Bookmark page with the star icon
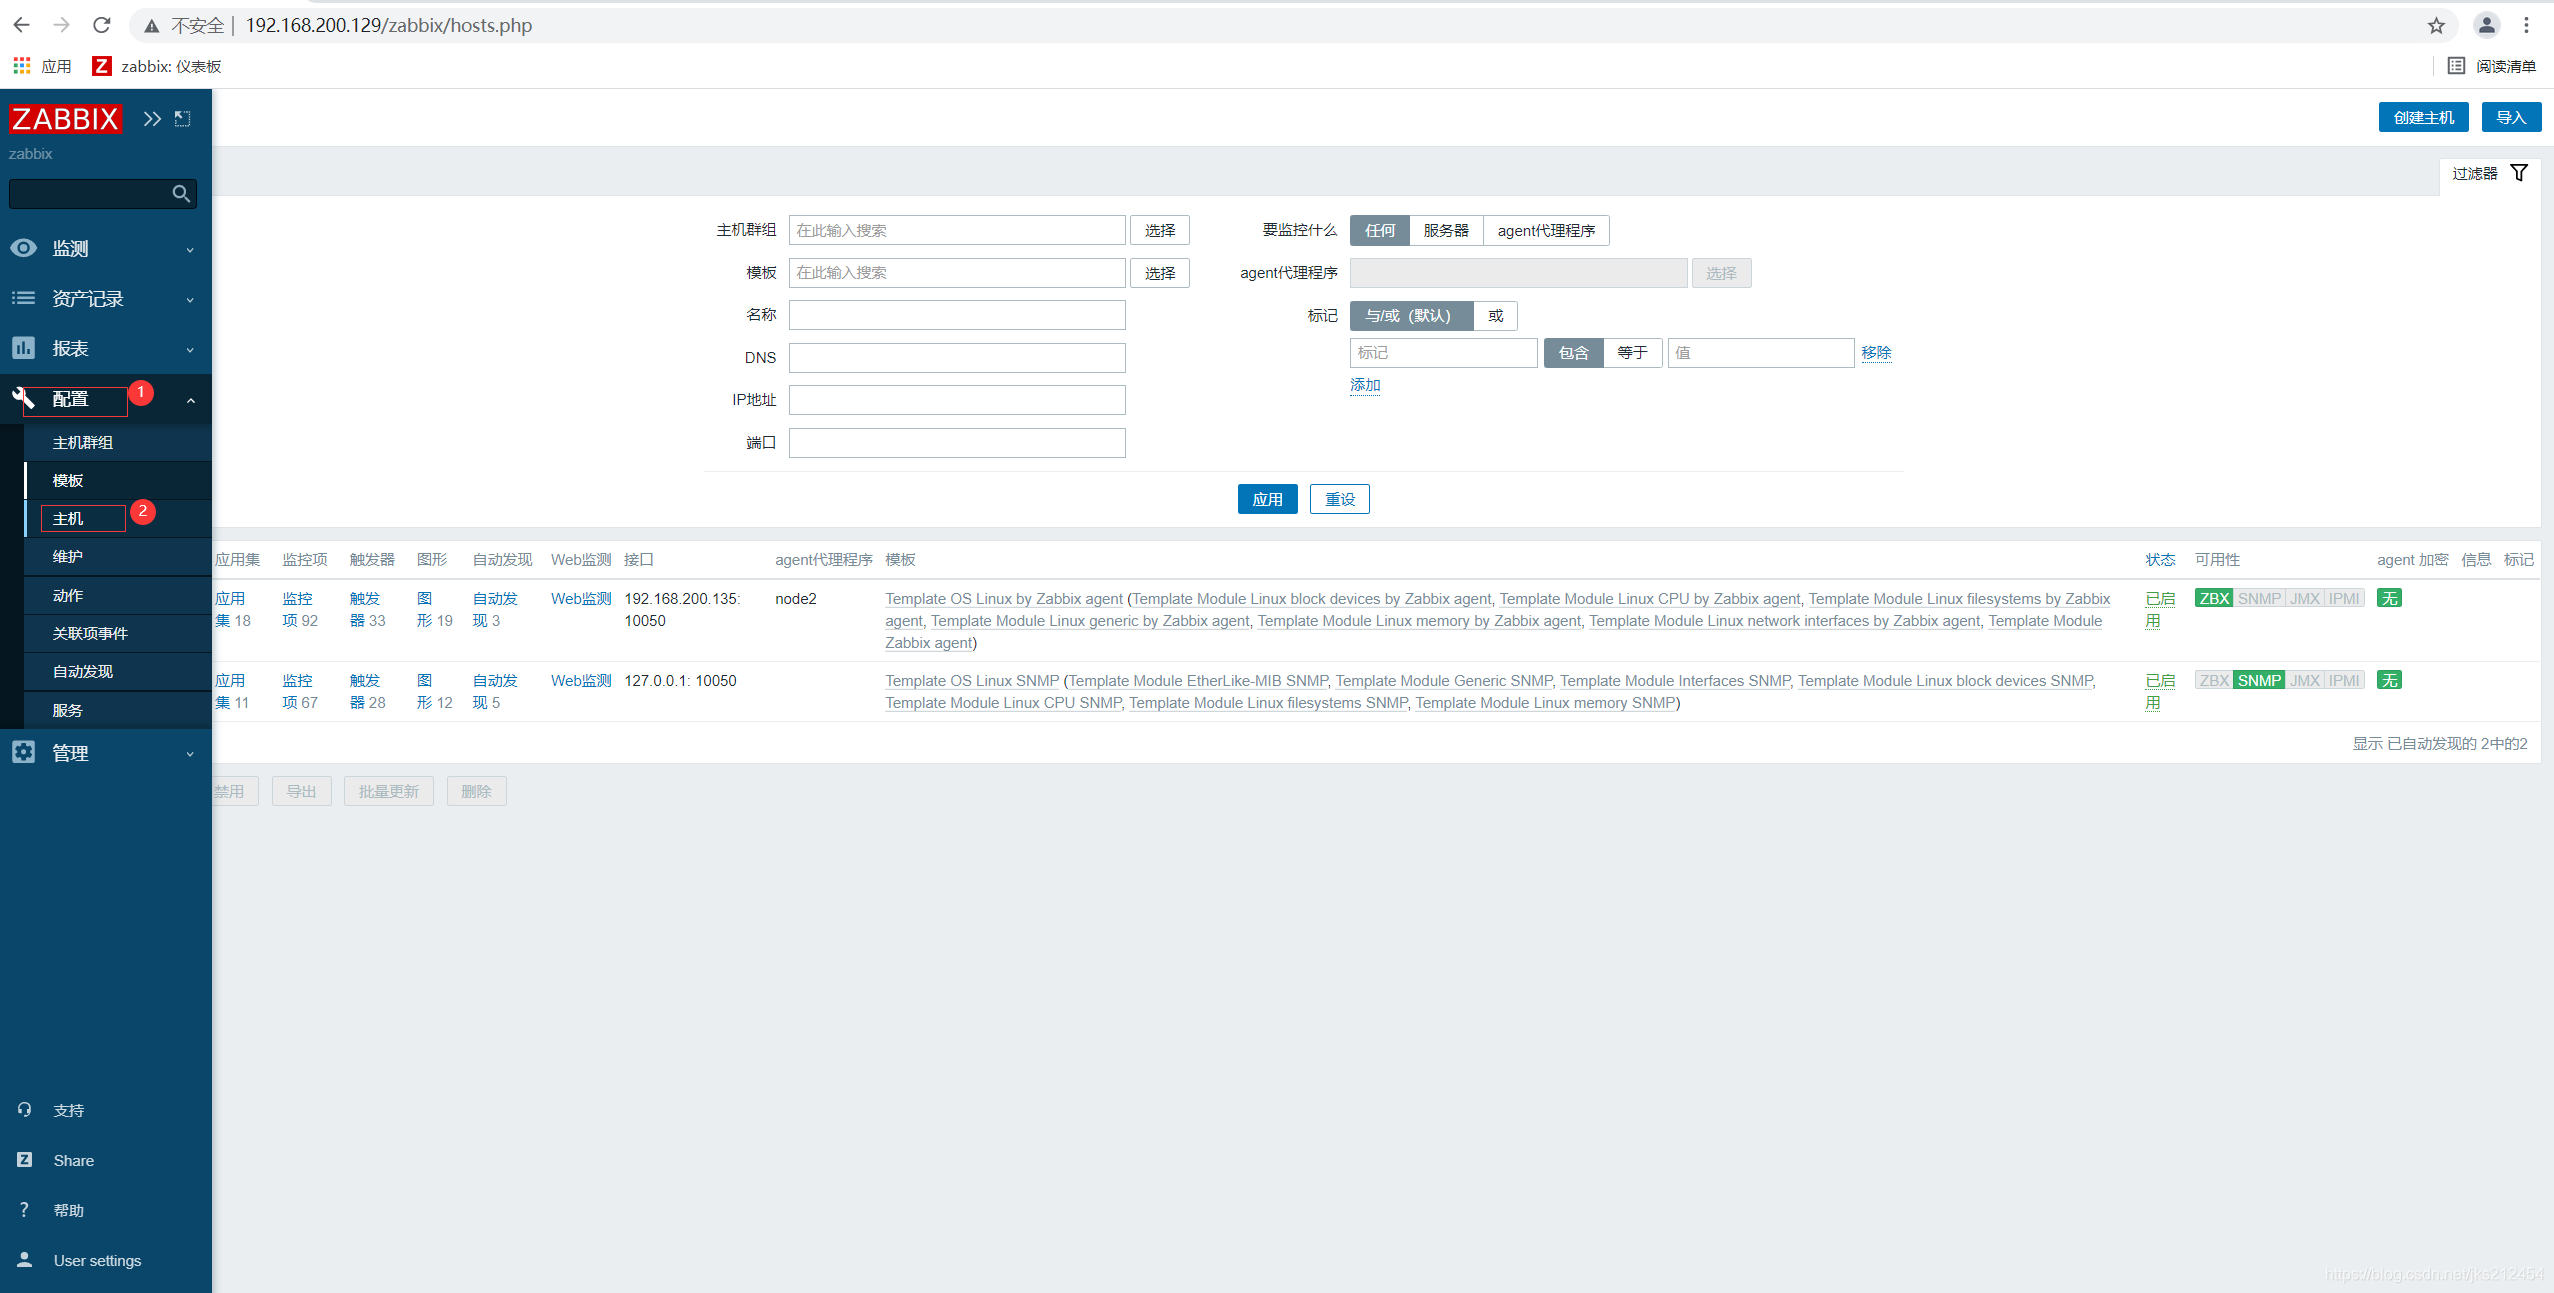The width and height of the screenshot is (2554, 1293). tap(2436, 26)
